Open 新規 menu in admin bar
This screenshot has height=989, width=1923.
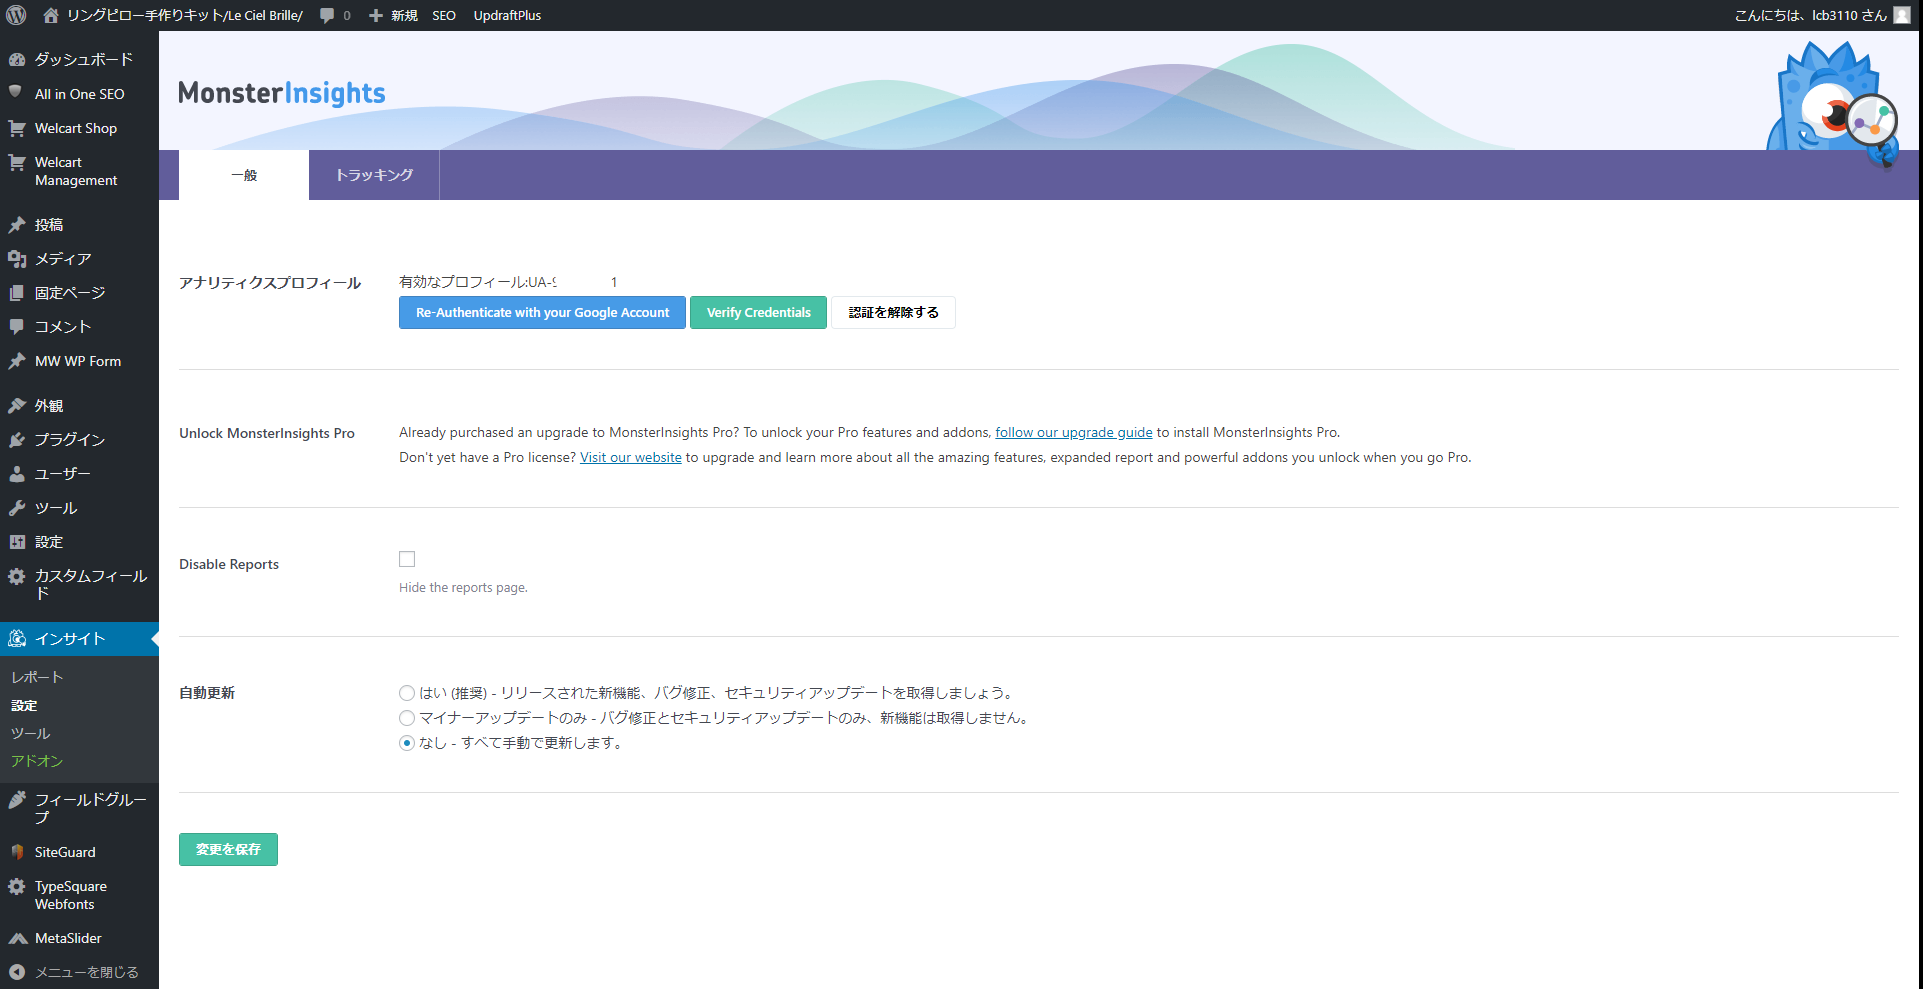(x=393, y=15)
